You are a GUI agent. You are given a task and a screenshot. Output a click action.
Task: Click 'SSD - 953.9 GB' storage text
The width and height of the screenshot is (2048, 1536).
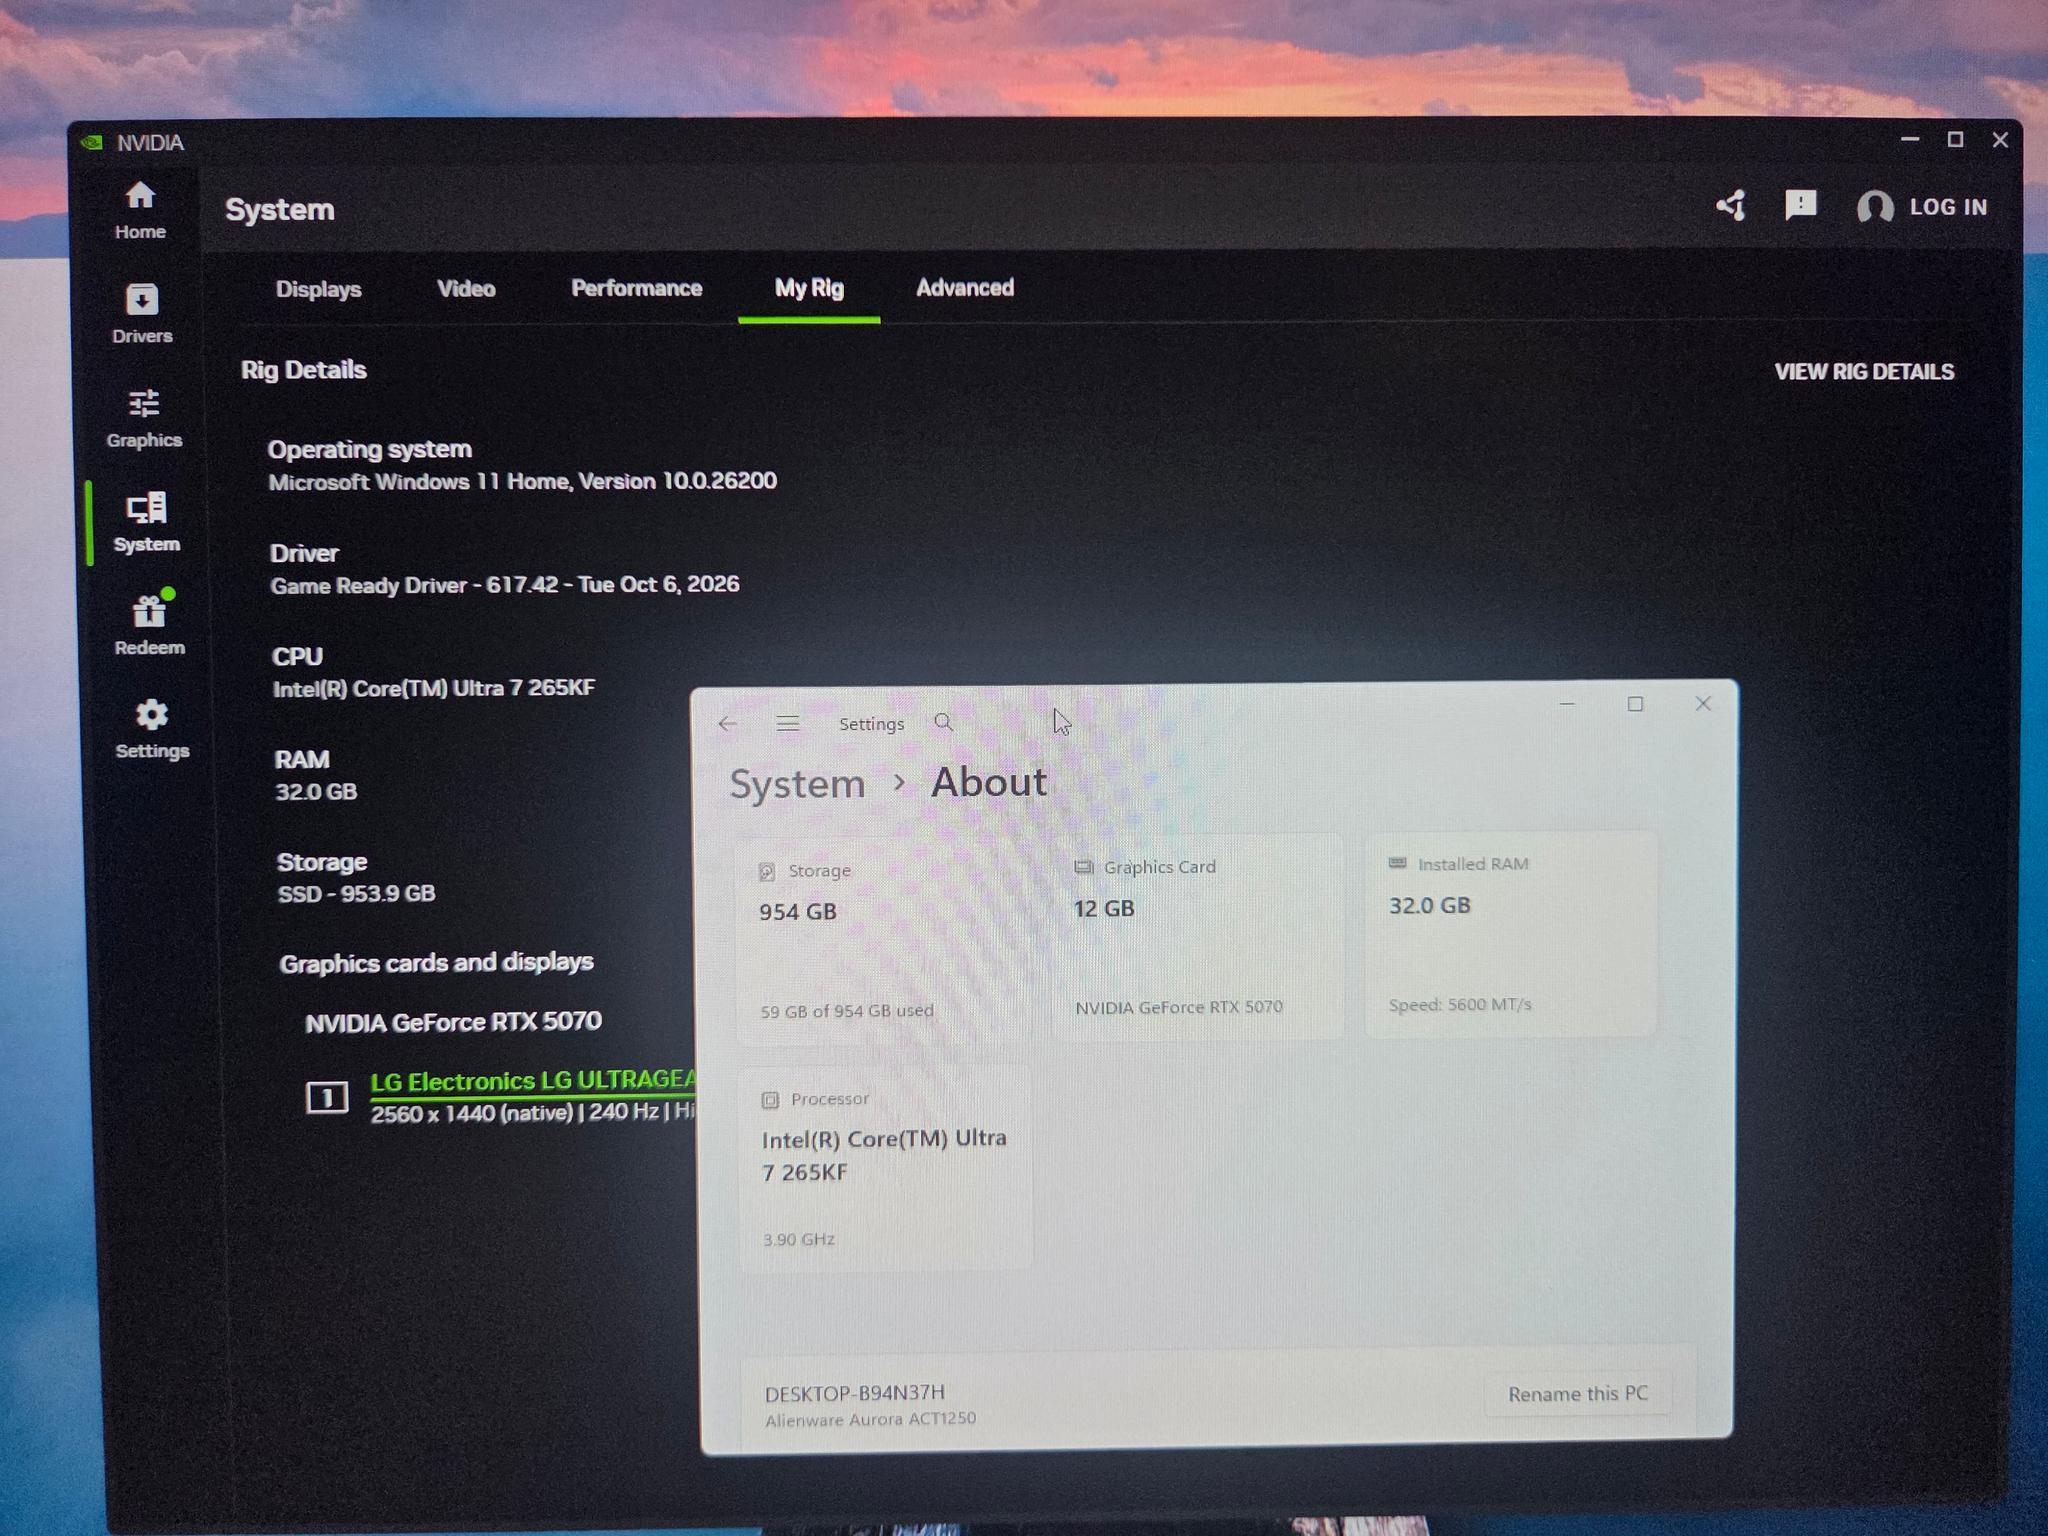356,894
